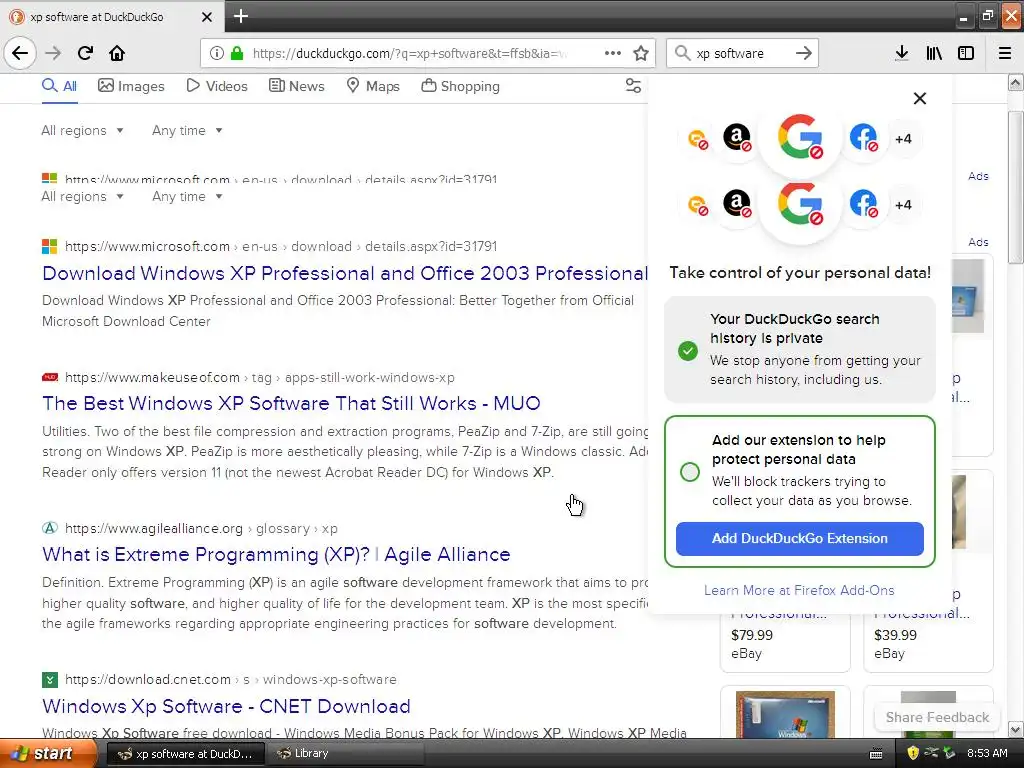The height and width of the screenshot is (768, 1024).
Task: Expand the upper All regions dropdown
Action: [82, 131]
